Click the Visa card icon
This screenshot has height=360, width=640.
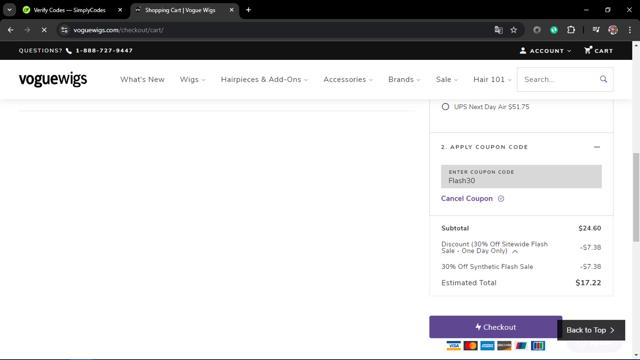point(453,346)
